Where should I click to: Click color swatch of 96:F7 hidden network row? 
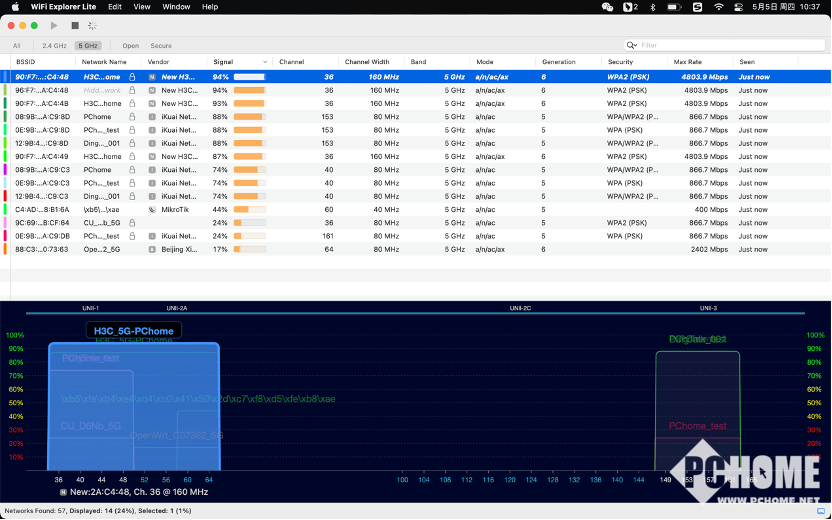click(5, 90)
